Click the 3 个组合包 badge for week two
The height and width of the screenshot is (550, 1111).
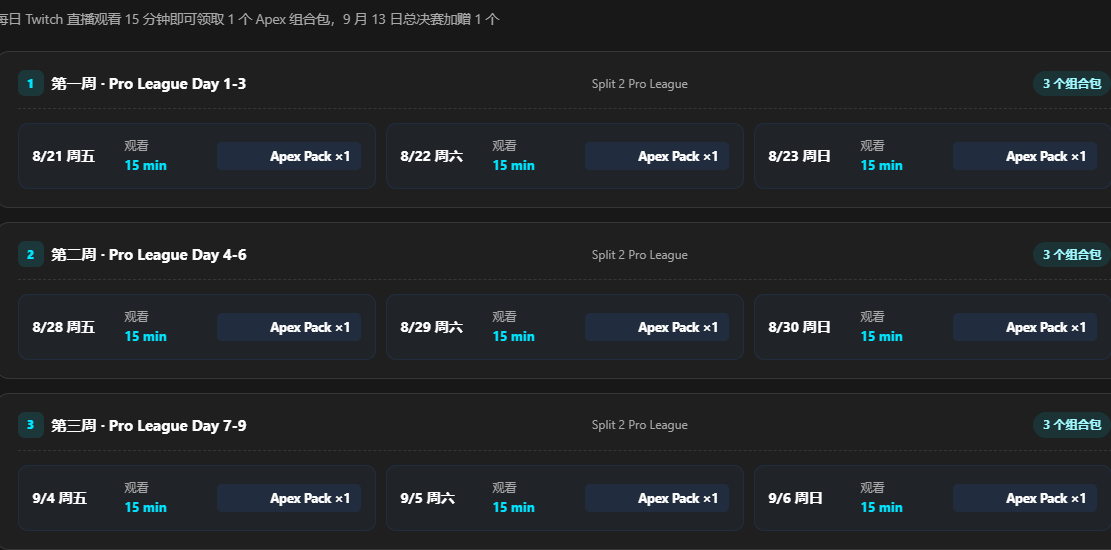point(1071,254)
